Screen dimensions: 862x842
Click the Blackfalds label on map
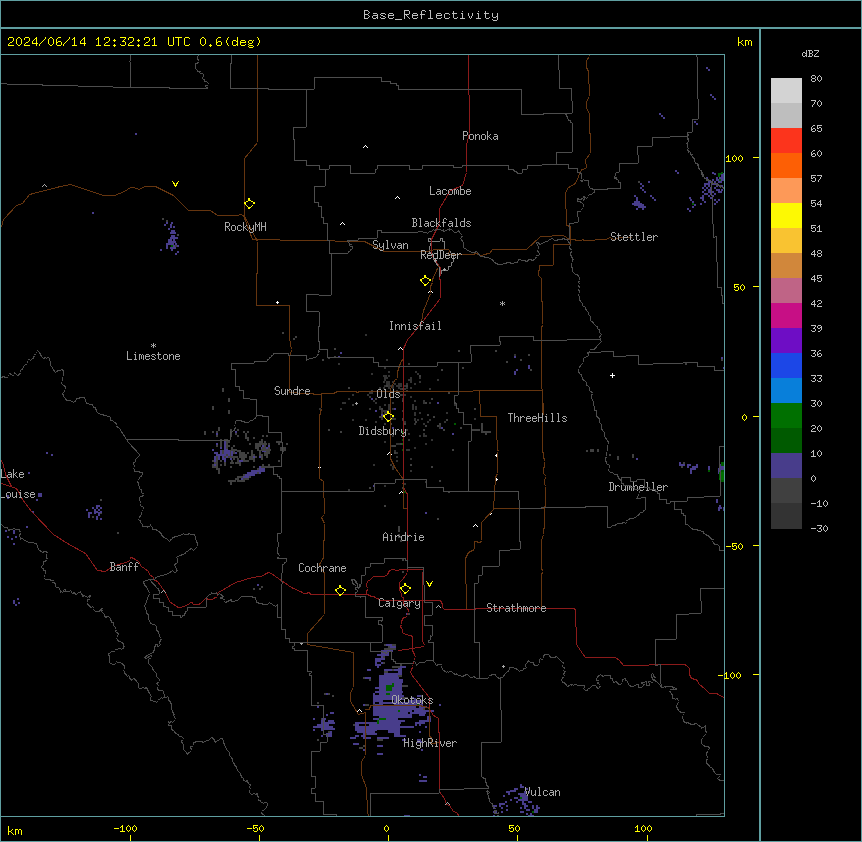point(441,223)
